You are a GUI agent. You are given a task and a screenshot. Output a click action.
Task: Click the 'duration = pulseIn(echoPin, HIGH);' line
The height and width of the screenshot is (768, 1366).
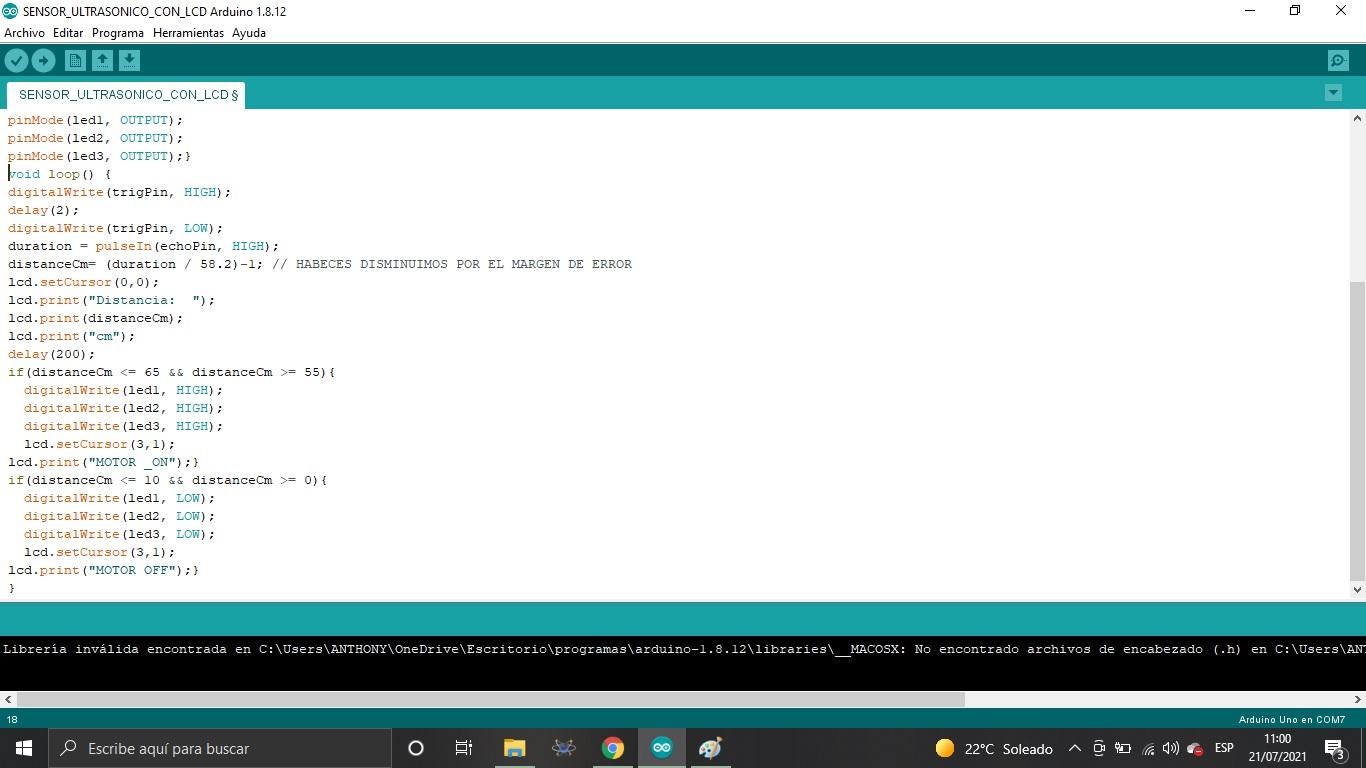(143, 246)
